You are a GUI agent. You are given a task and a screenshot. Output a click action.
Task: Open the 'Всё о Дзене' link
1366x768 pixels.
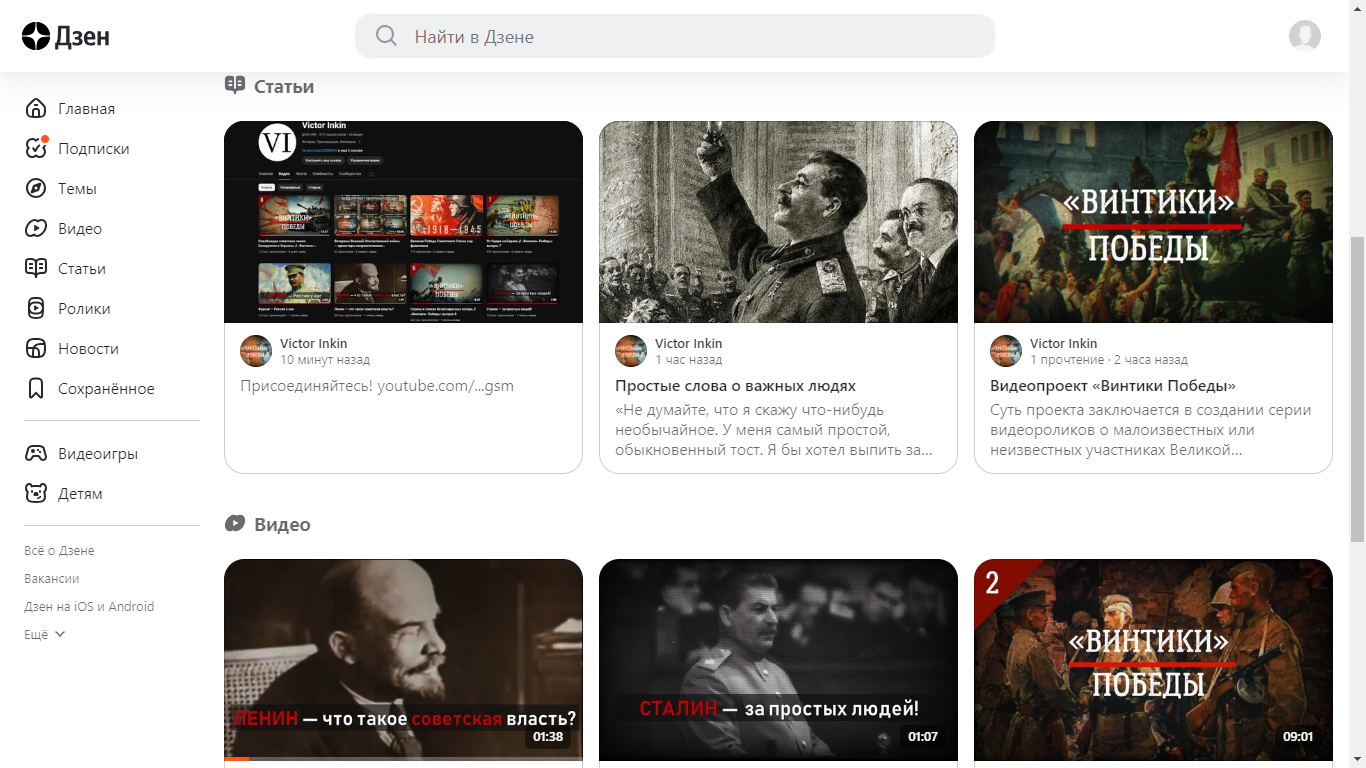point(59,551)
